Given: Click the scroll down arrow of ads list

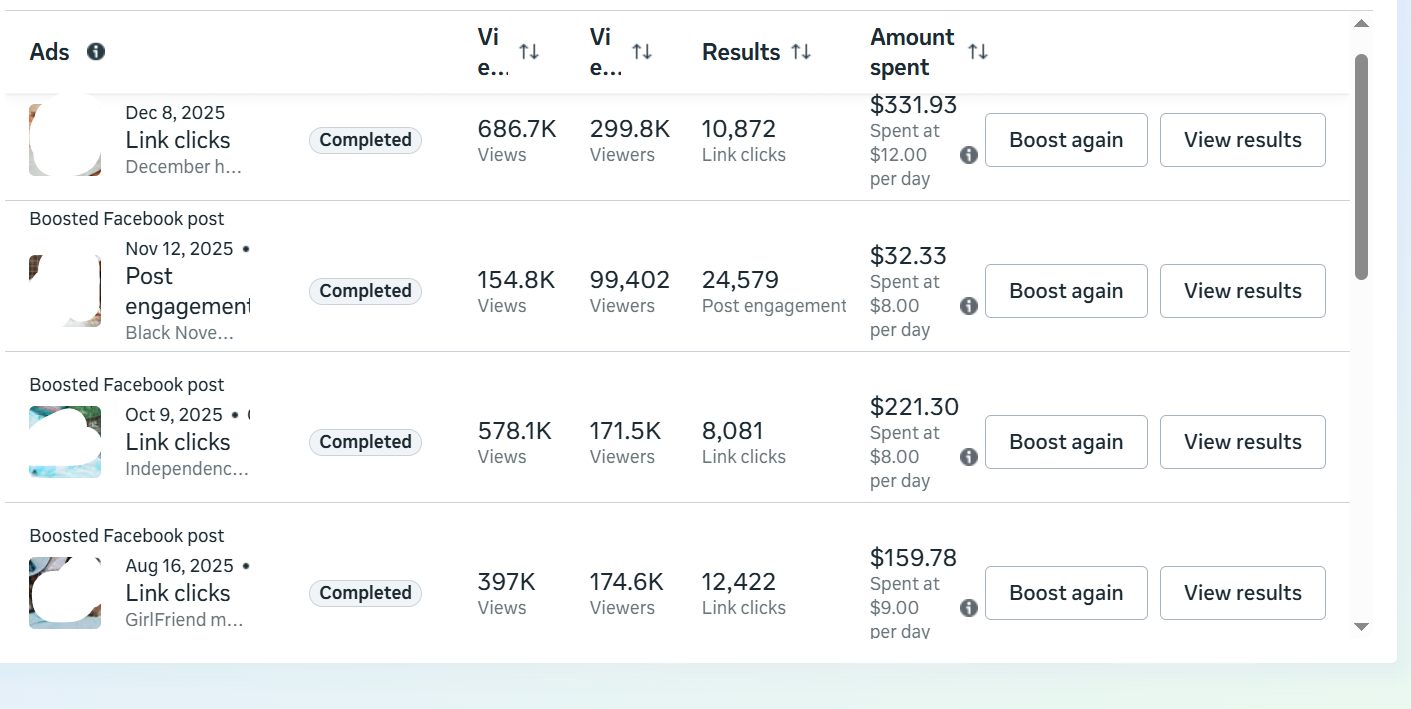Looking at the screenshot, I should click(x=1361, y=627).
